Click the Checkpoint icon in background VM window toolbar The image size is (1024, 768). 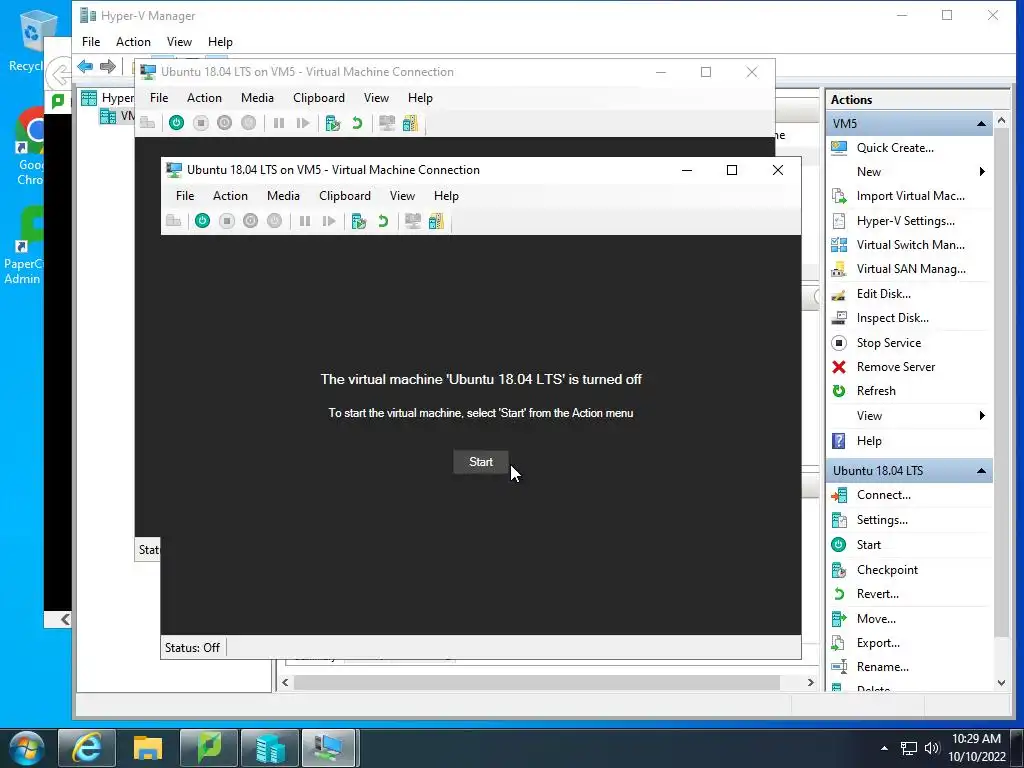332,123
